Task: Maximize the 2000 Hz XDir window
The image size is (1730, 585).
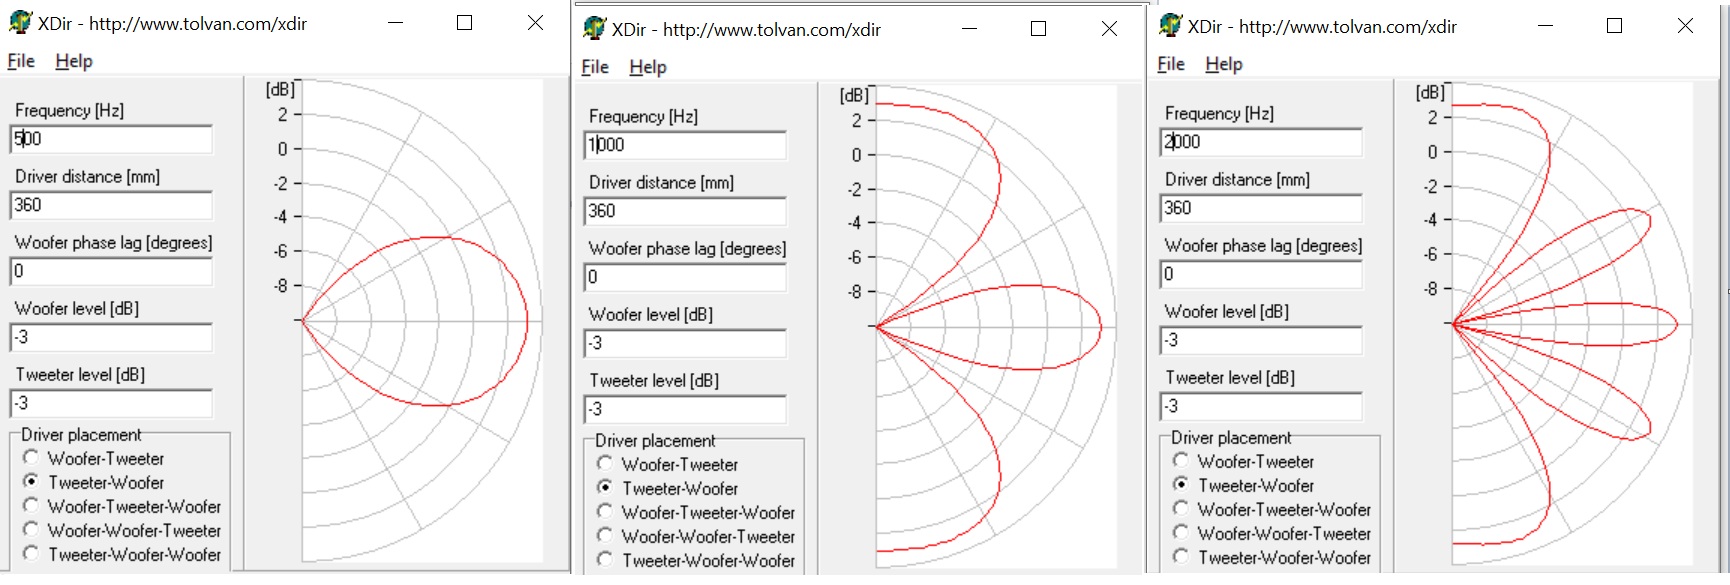Action: pos(1614,25)
